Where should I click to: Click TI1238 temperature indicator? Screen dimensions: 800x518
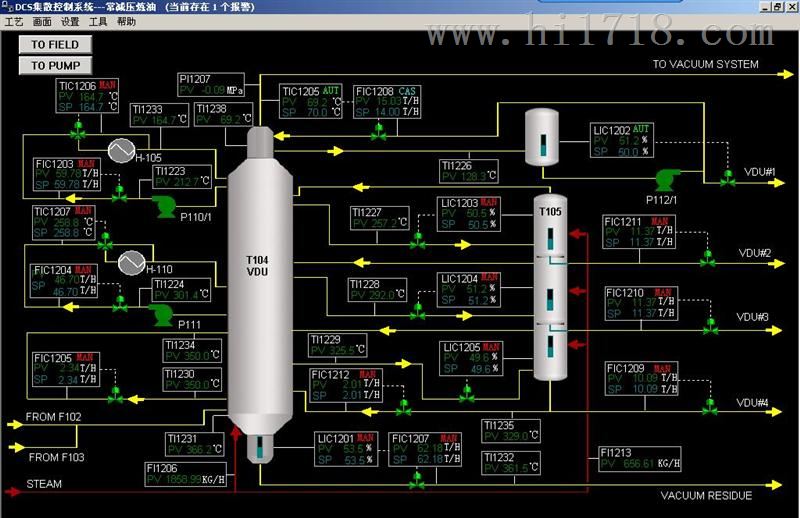pyautogui.click(x=224, y=114)
